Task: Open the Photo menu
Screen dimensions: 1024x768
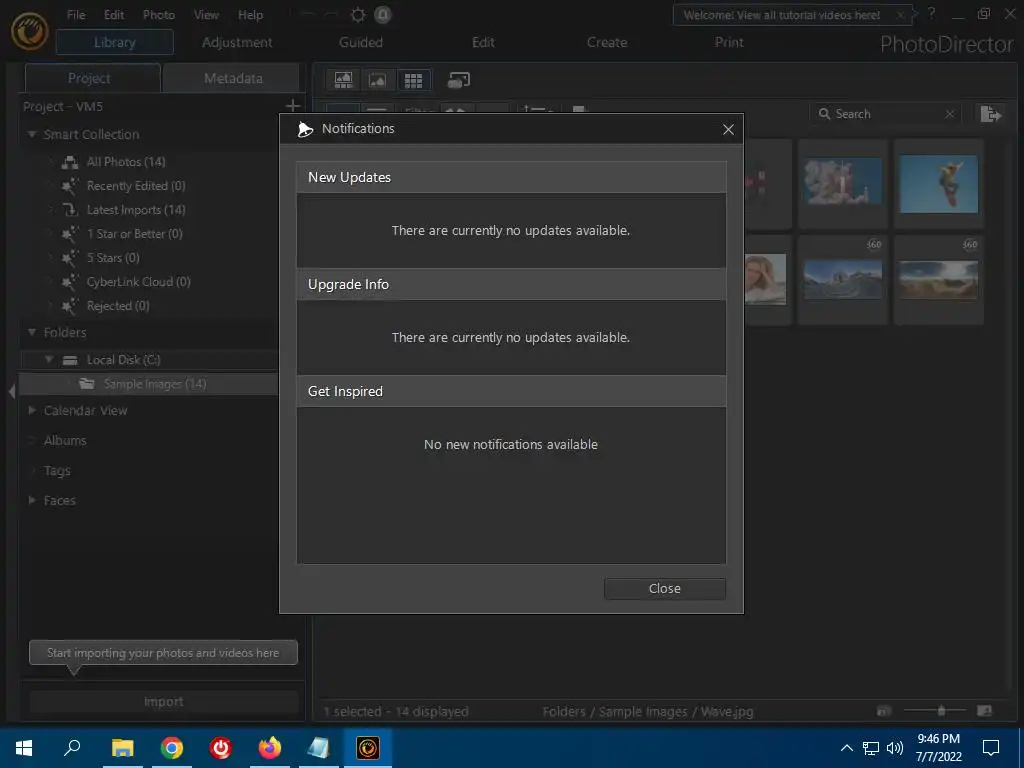Action: tap(159, 14)
